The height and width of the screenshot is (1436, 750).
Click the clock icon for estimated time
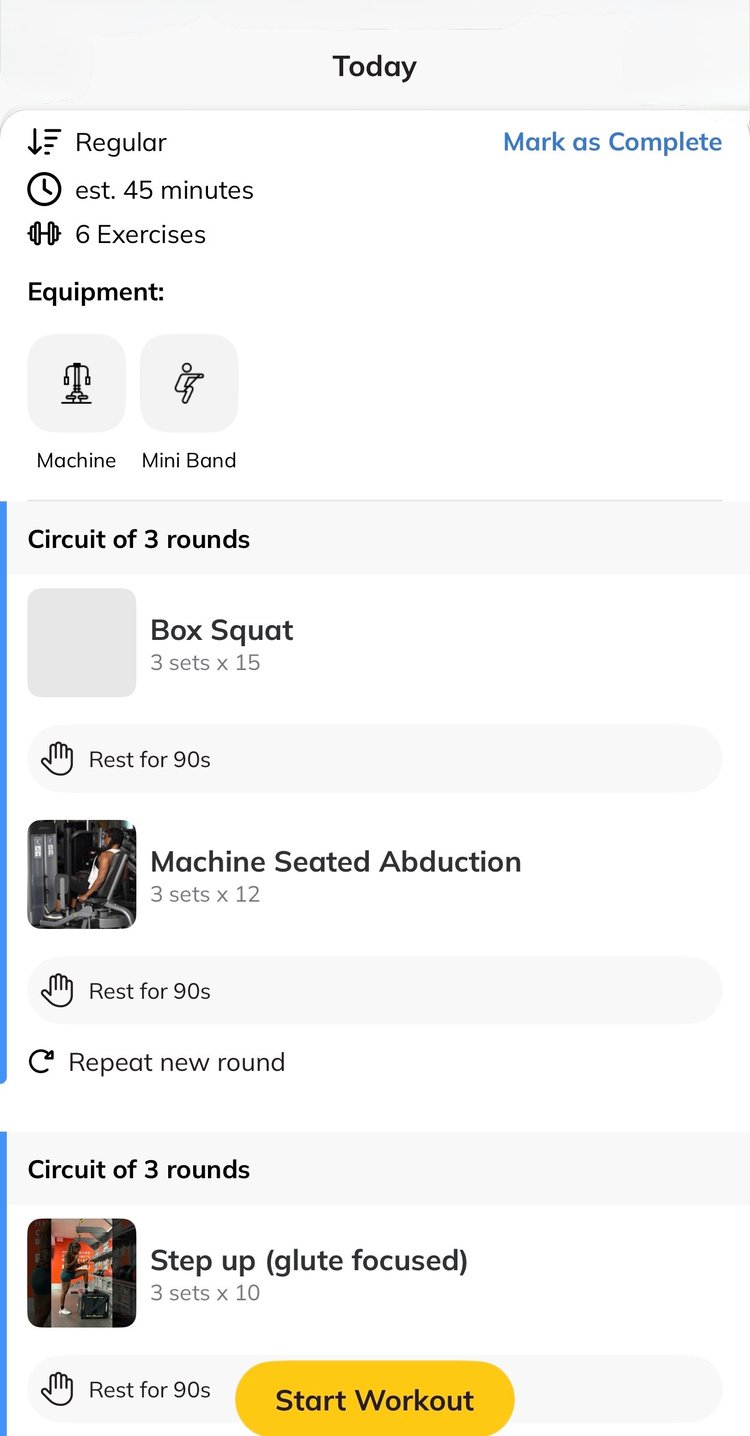(x=44, y=189)
